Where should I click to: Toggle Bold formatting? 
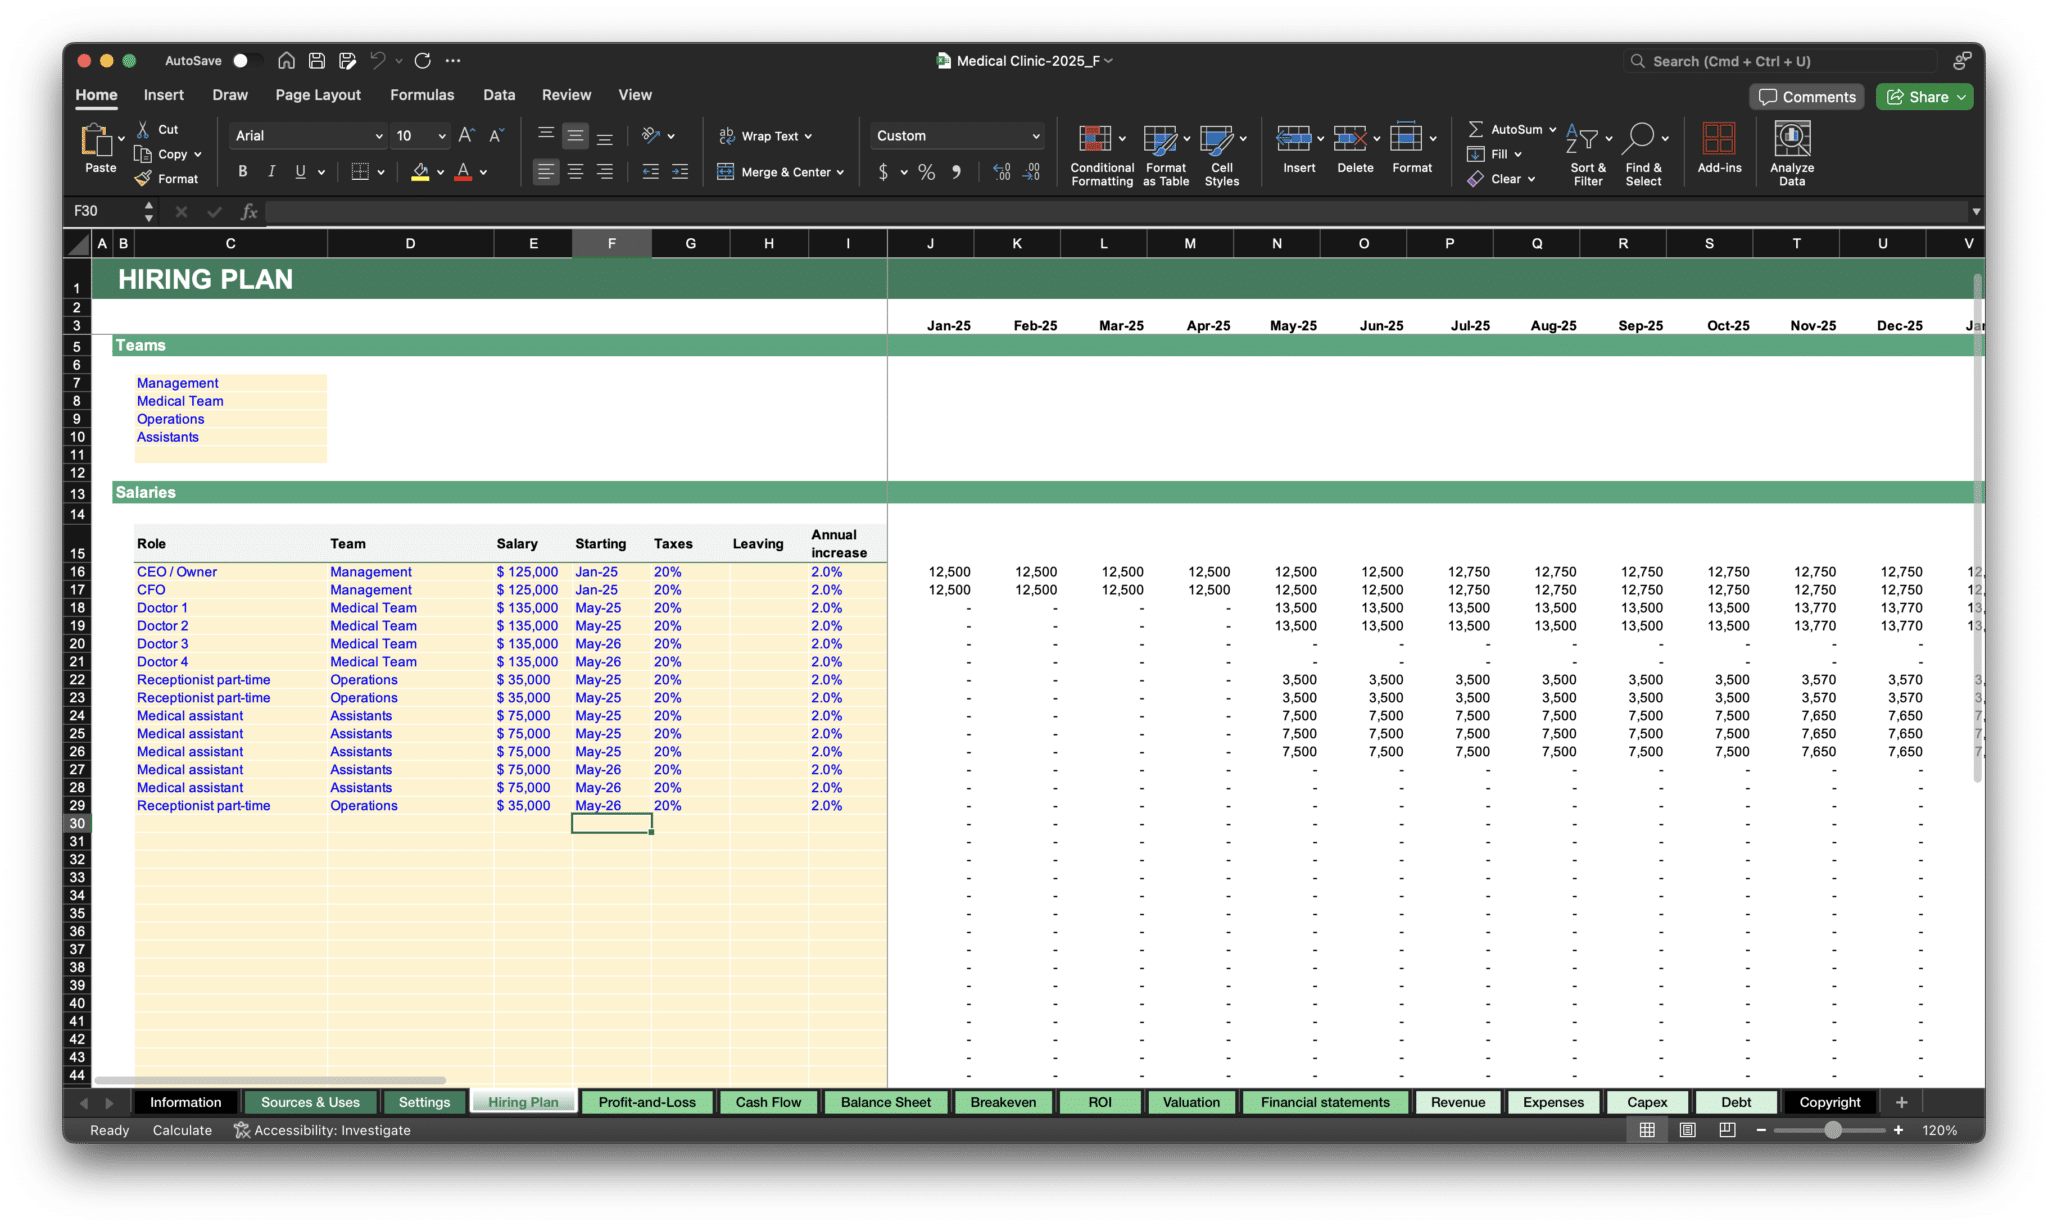click(242, 172)
